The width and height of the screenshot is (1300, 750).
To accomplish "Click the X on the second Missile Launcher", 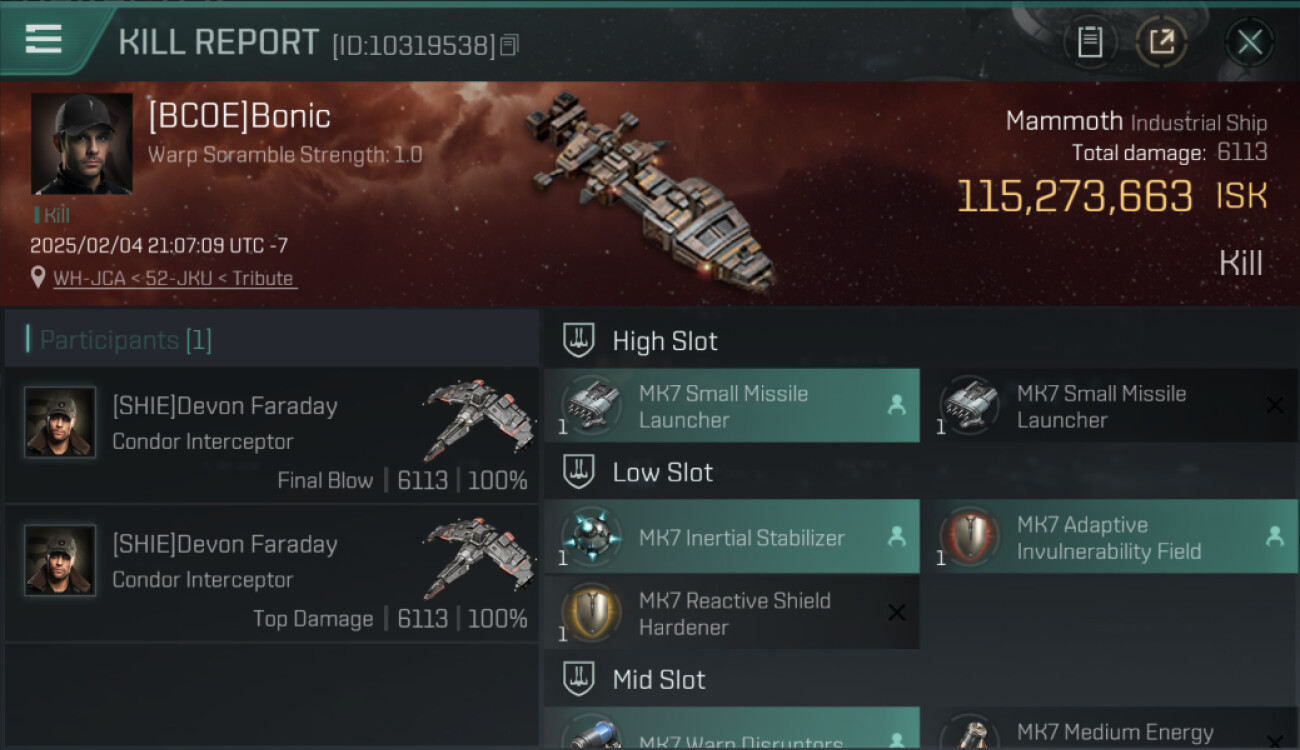I will (x=1274, y=405).
